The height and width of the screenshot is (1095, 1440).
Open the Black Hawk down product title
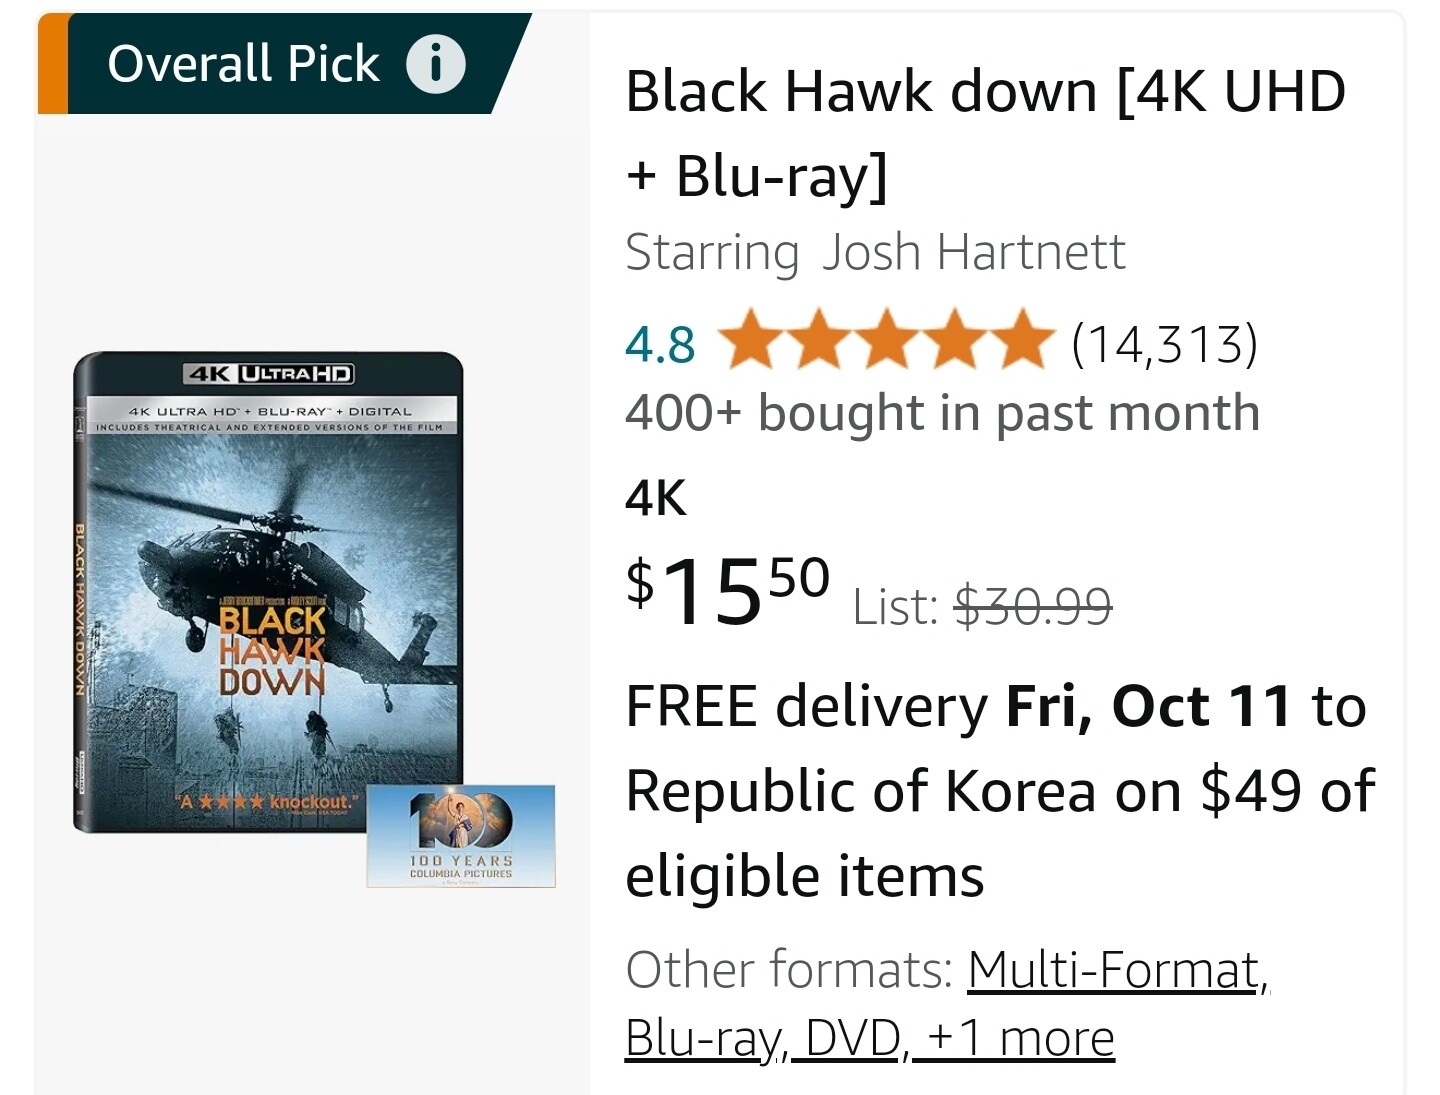(x=984, y=132)
